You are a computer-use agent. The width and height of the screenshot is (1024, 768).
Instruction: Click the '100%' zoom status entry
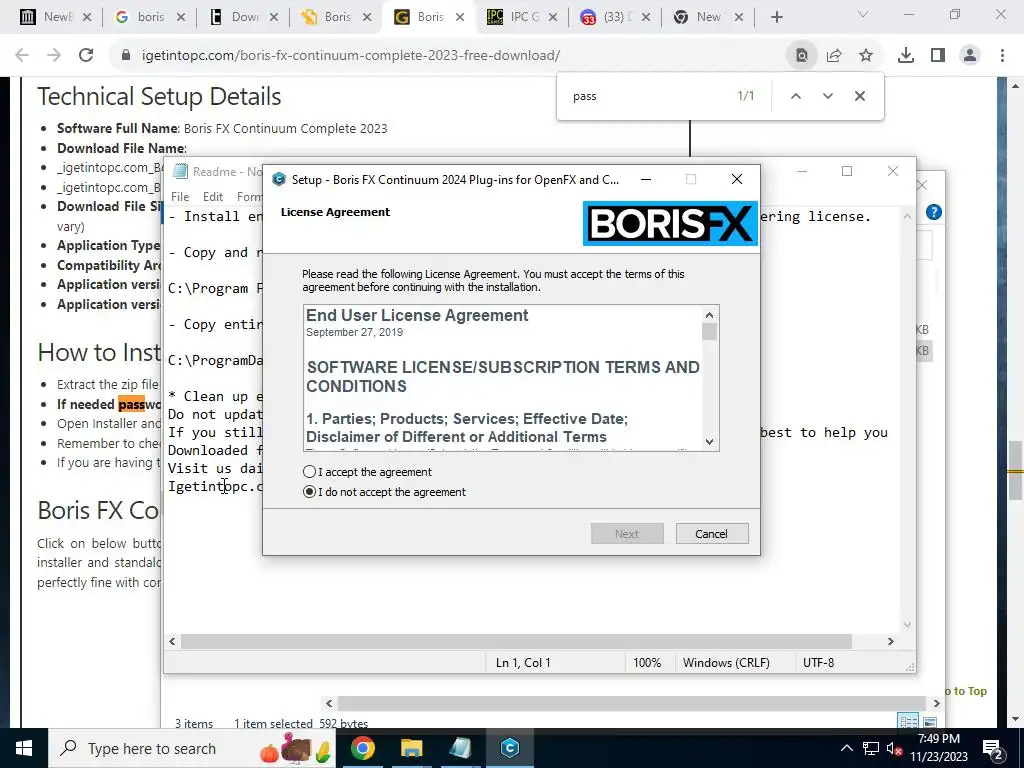tap(647, 662)
